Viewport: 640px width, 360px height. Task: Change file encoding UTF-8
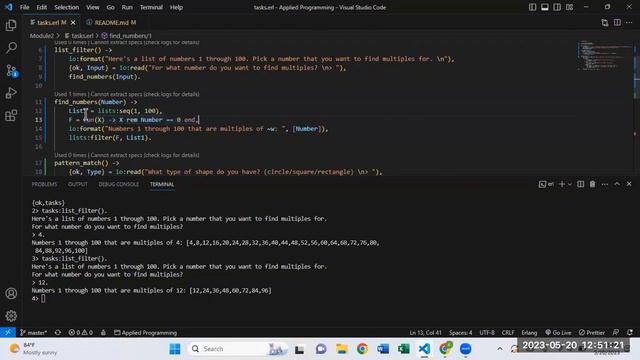(487, 333)
